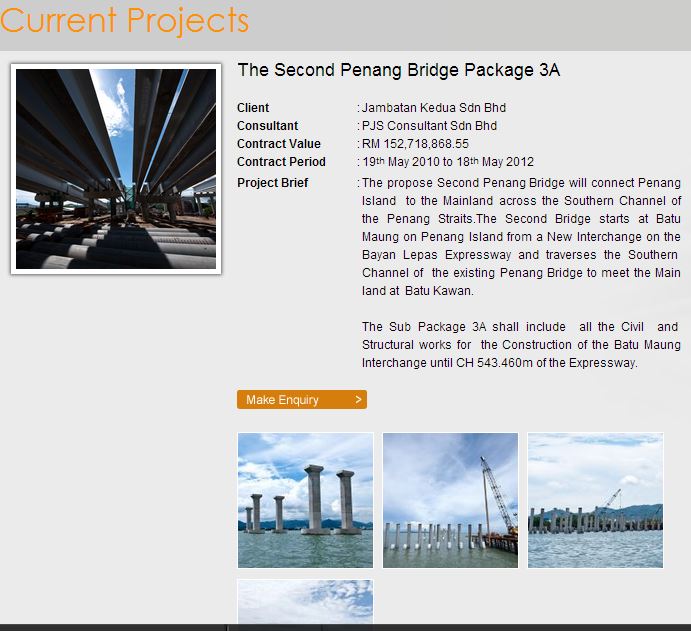
Task: Open thumbnail showing crane and piles
Action: [x=450, y=500]
